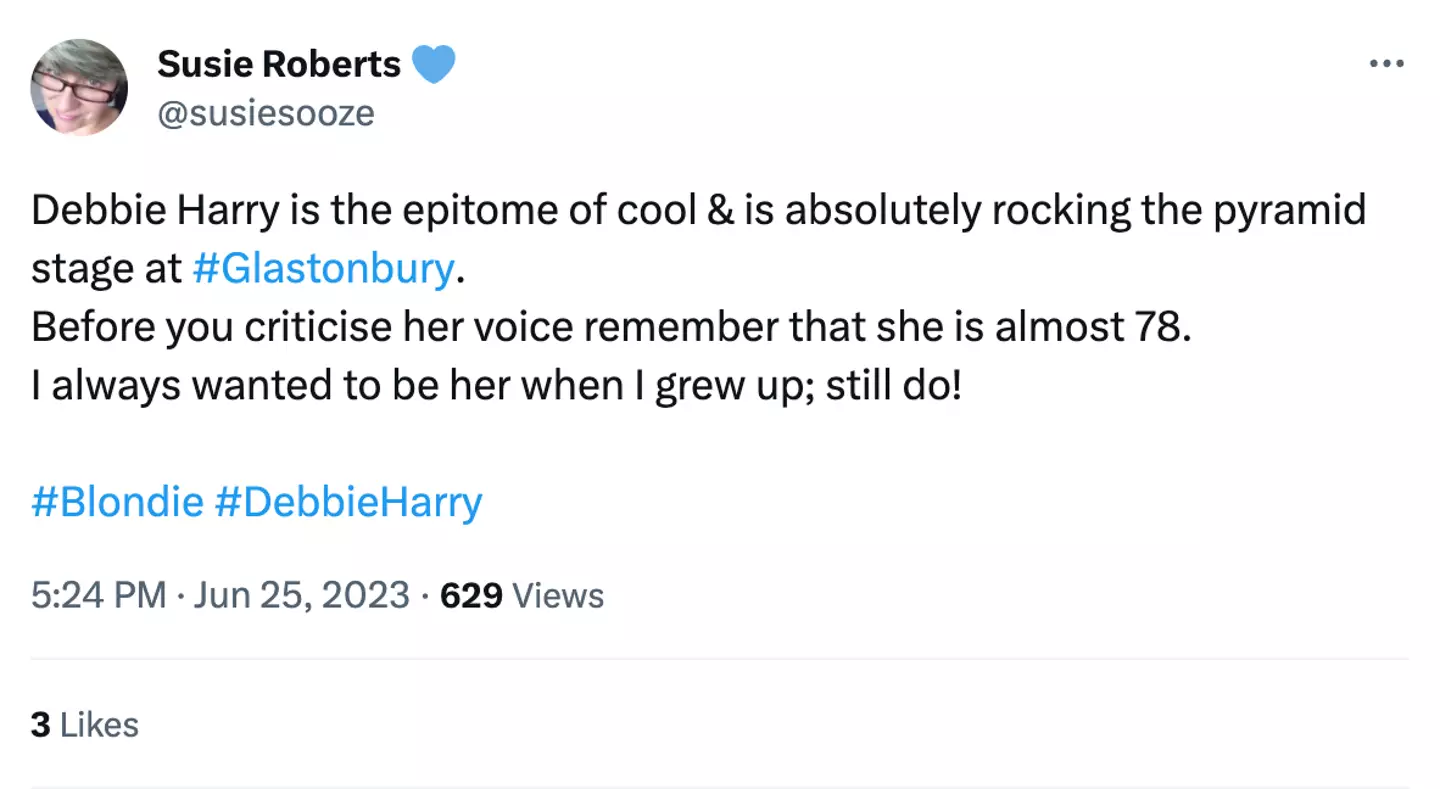Viewport: 1440px width, 789px height.
Task: Click the 5:24 PM timestamp
Action: coord(98,596)
